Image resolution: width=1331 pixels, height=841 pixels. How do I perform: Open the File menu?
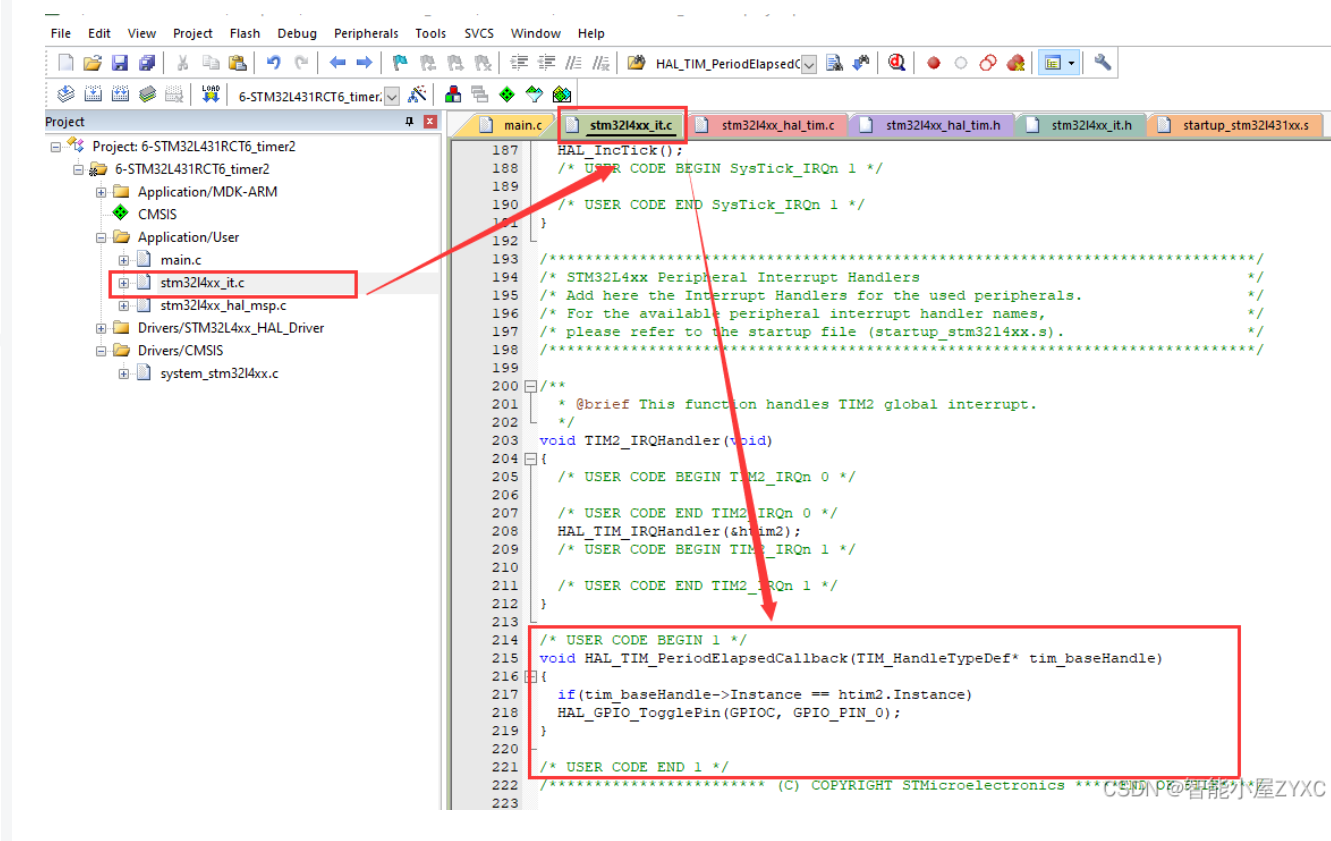pyautogui.click(x=61, y=33)
